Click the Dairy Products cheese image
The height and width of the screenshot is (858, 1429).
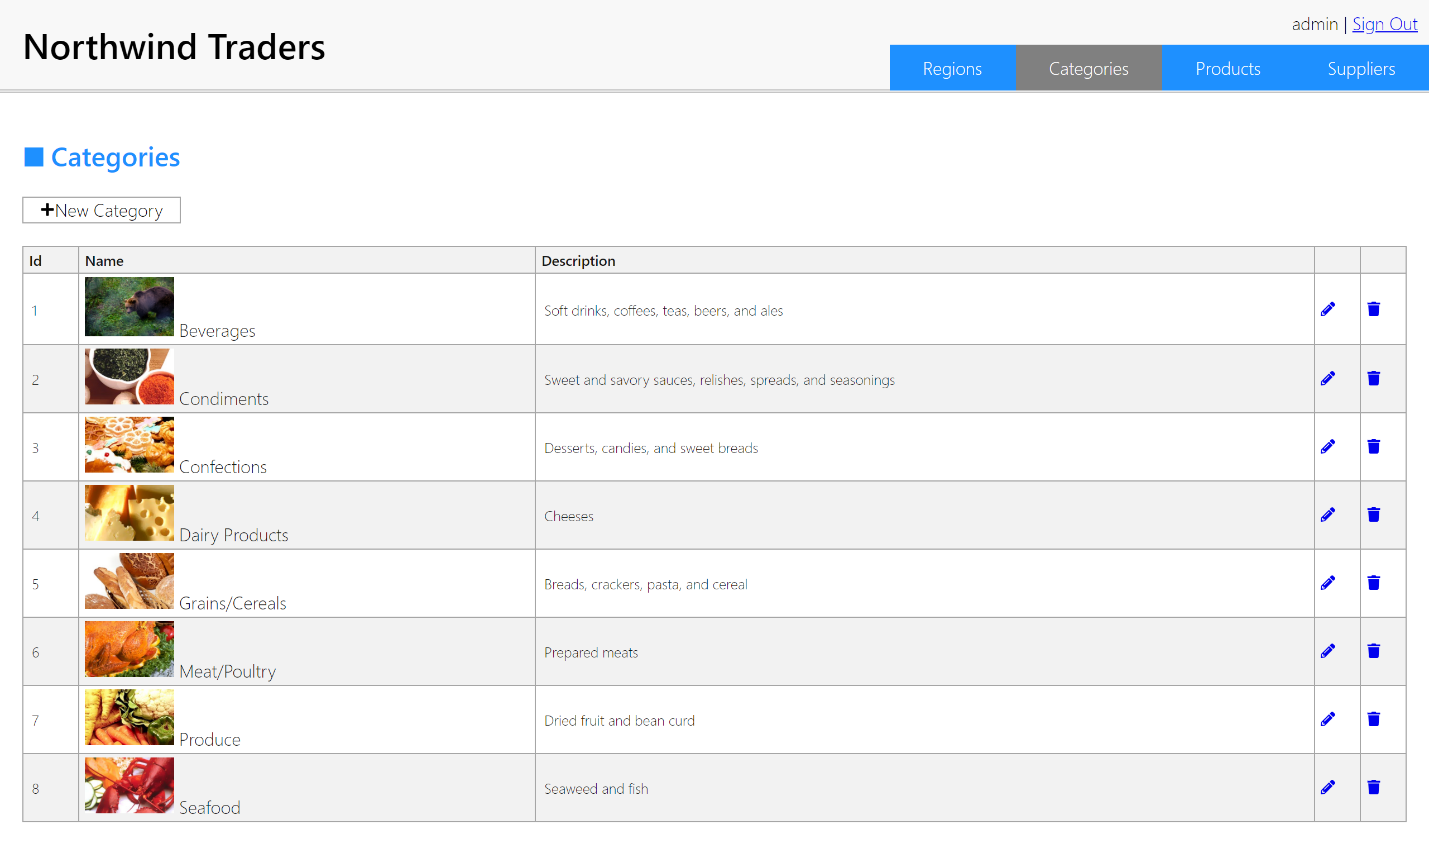pyautogui.click(x=129, y=512)
